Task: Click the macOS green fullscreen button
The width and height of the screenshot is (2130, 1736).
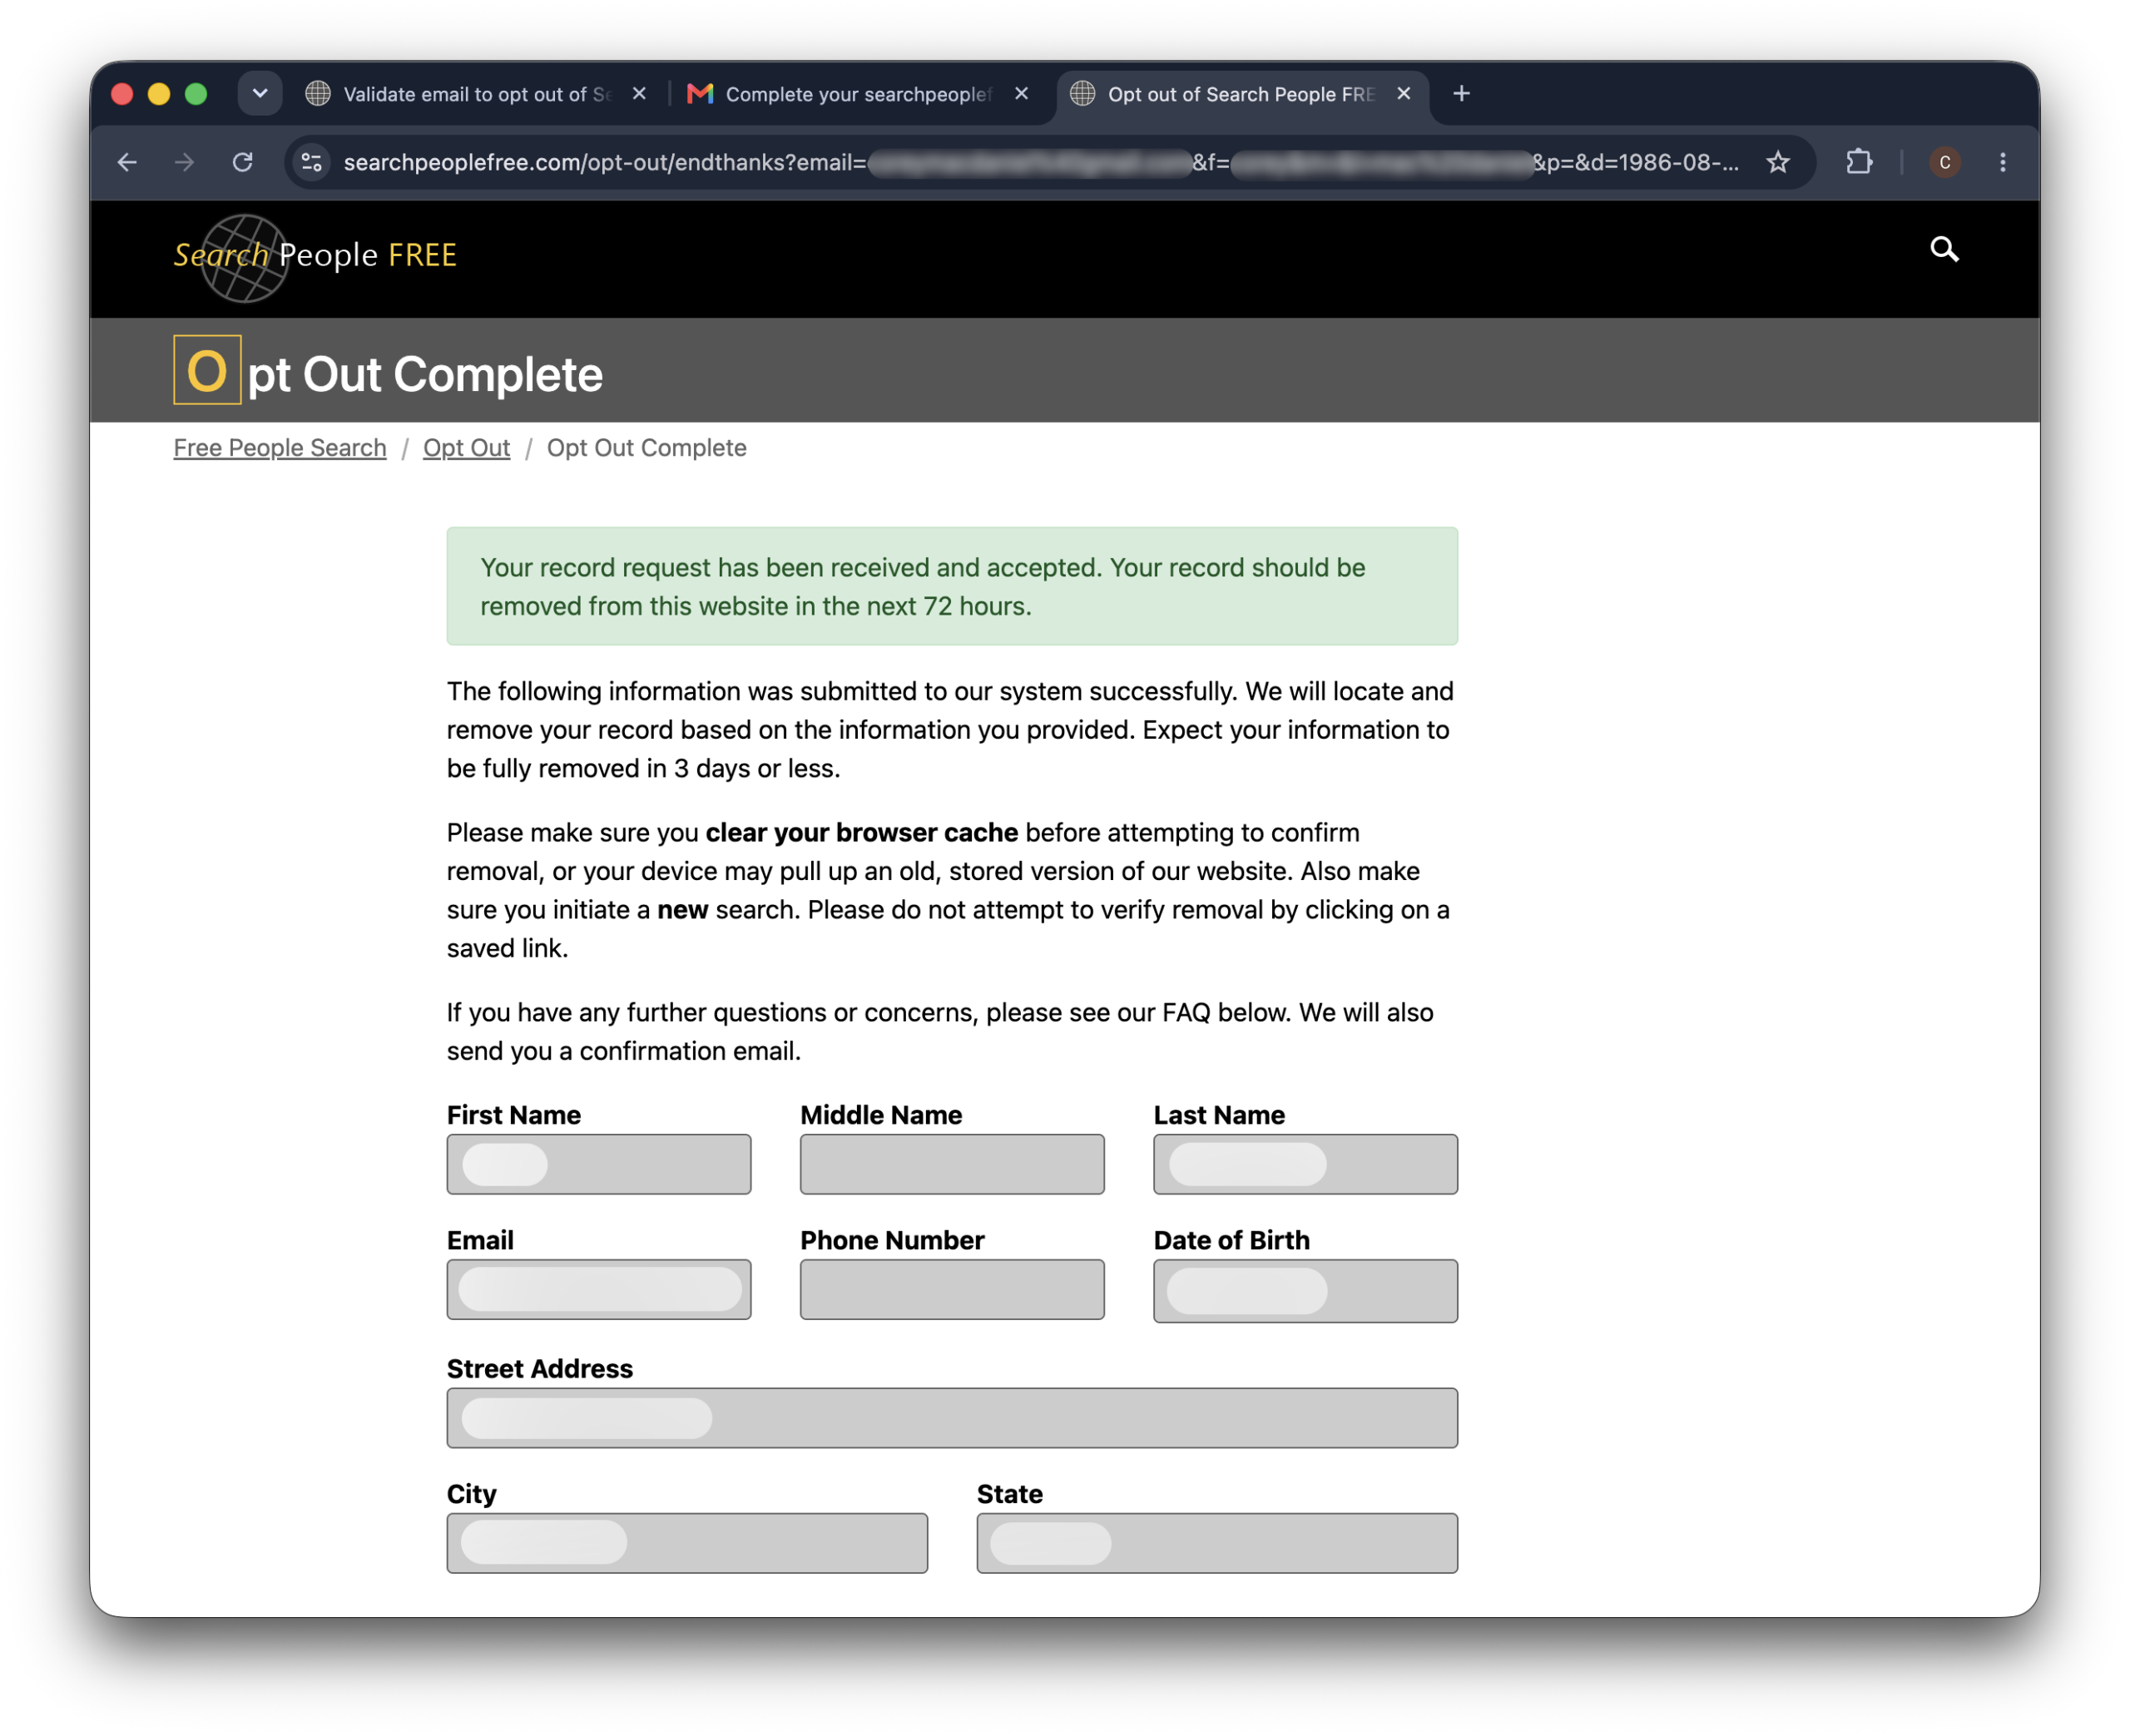Action: [196, 93]
